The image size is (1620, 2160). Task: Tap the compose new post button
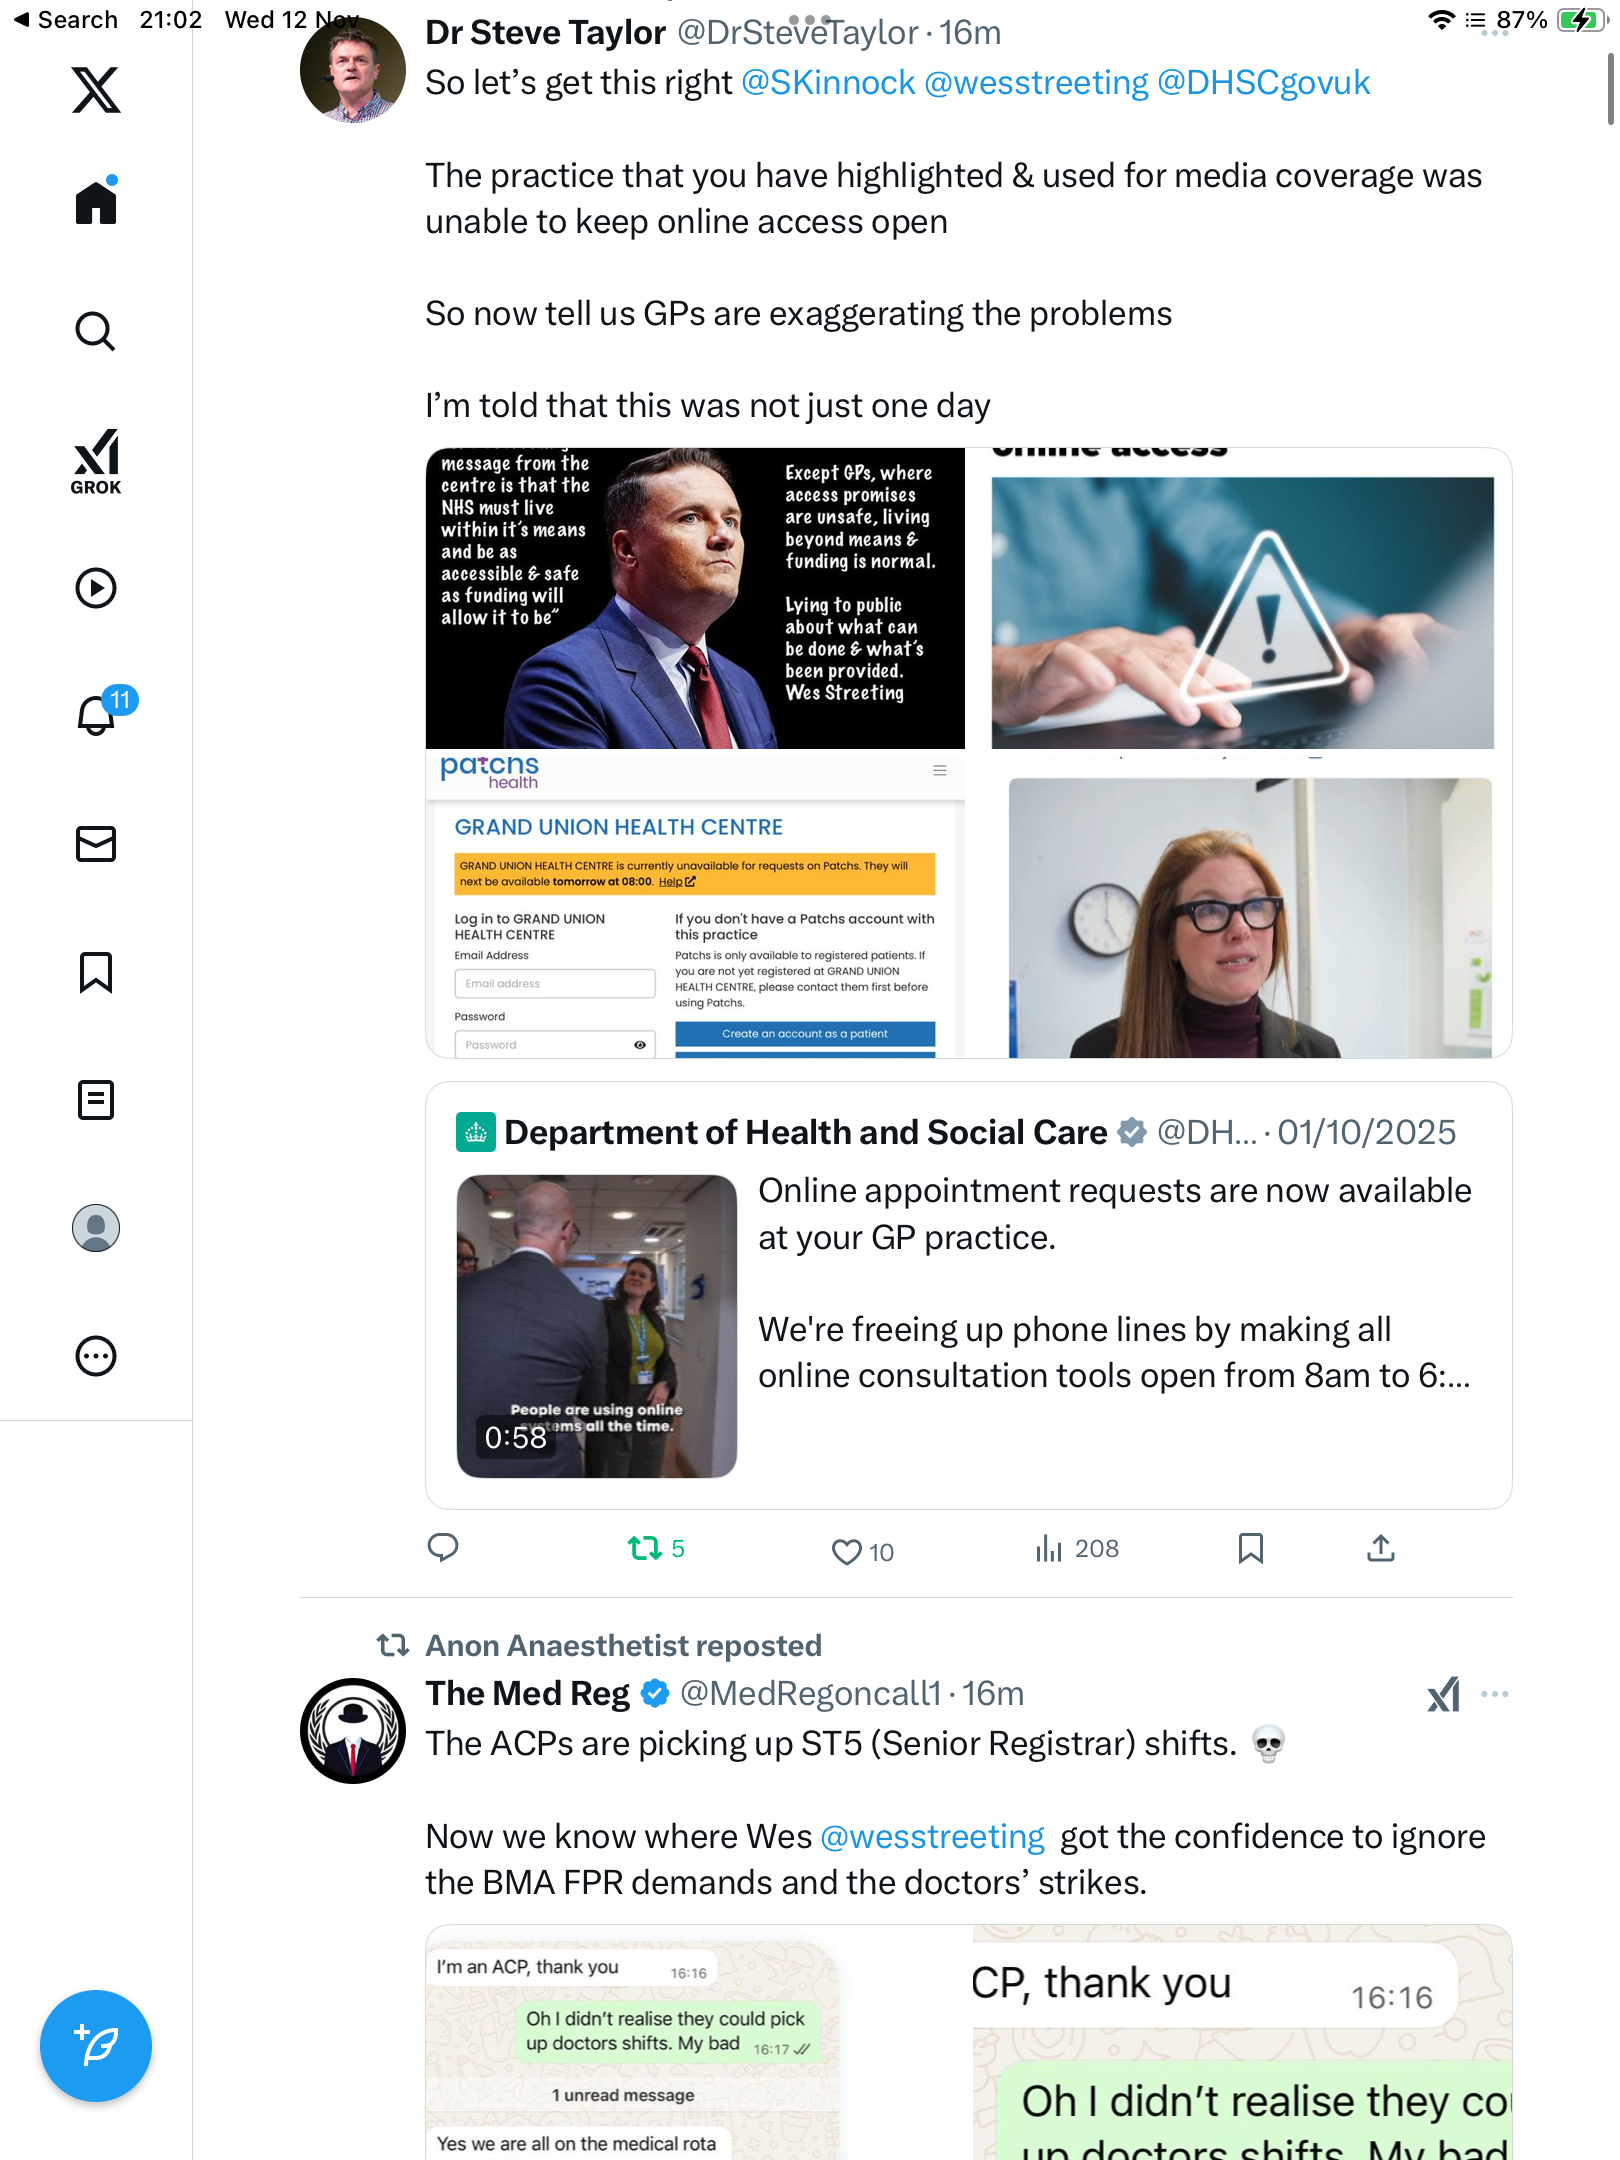(x=96, y=2045)
